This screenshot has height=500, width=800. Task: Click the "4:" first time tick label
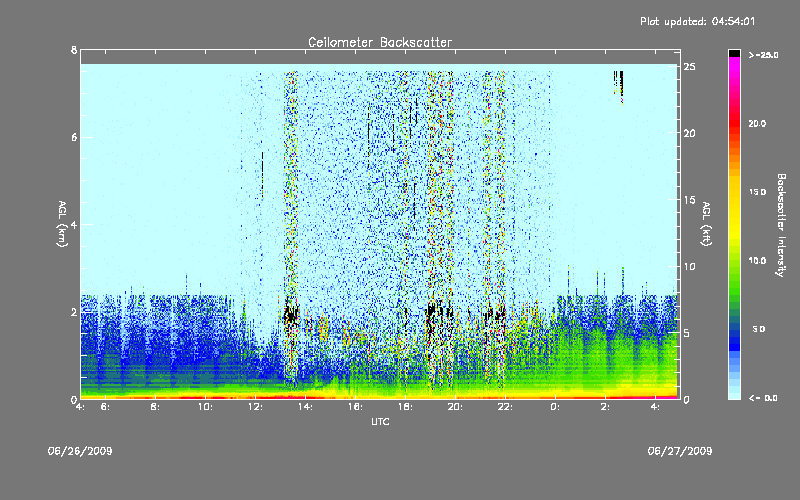[80, 407]
